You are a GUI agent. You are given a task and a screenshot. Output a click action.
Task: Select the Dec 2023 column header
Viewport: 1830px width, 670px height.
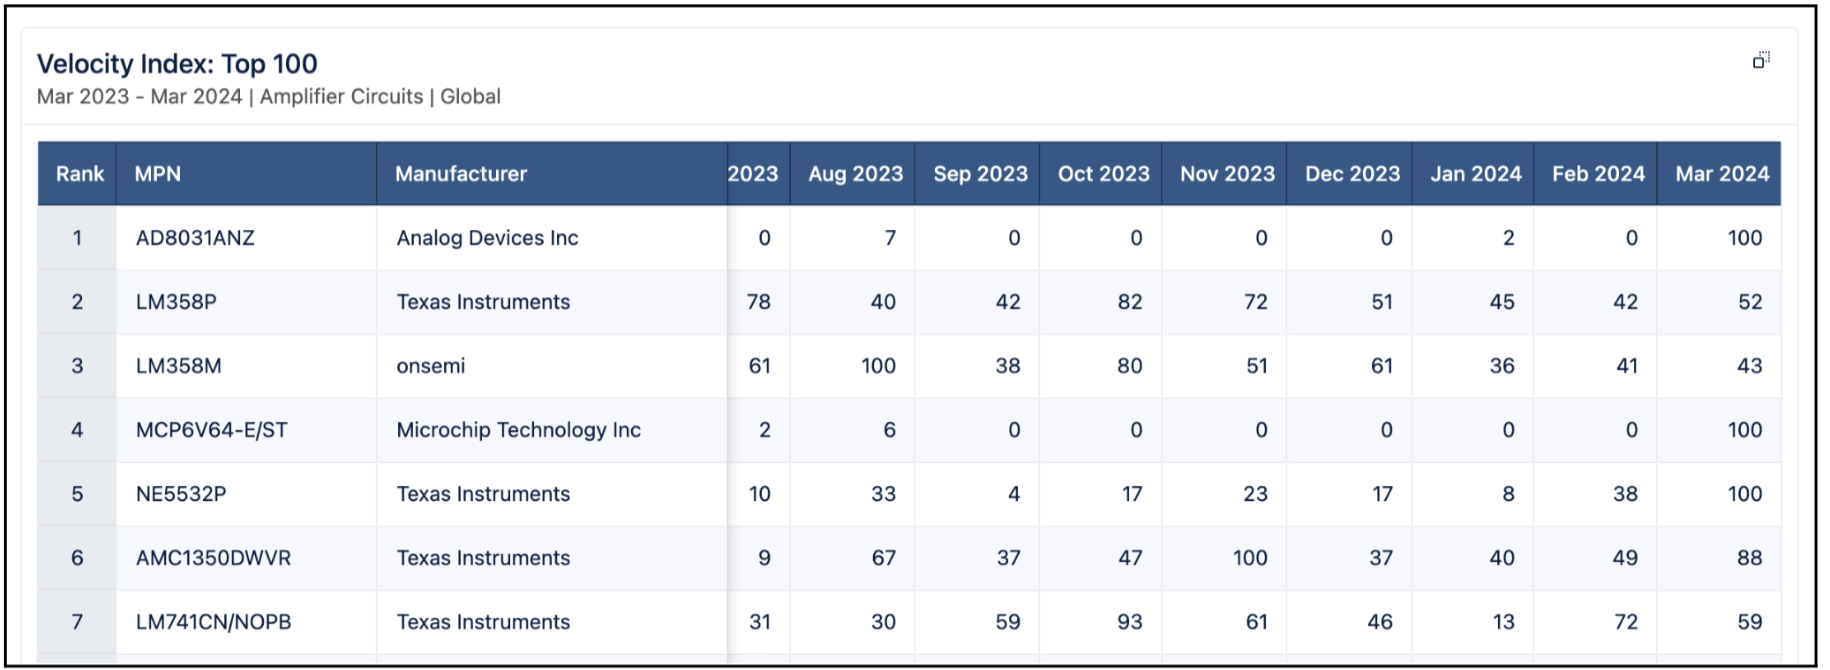(1352, 174)
